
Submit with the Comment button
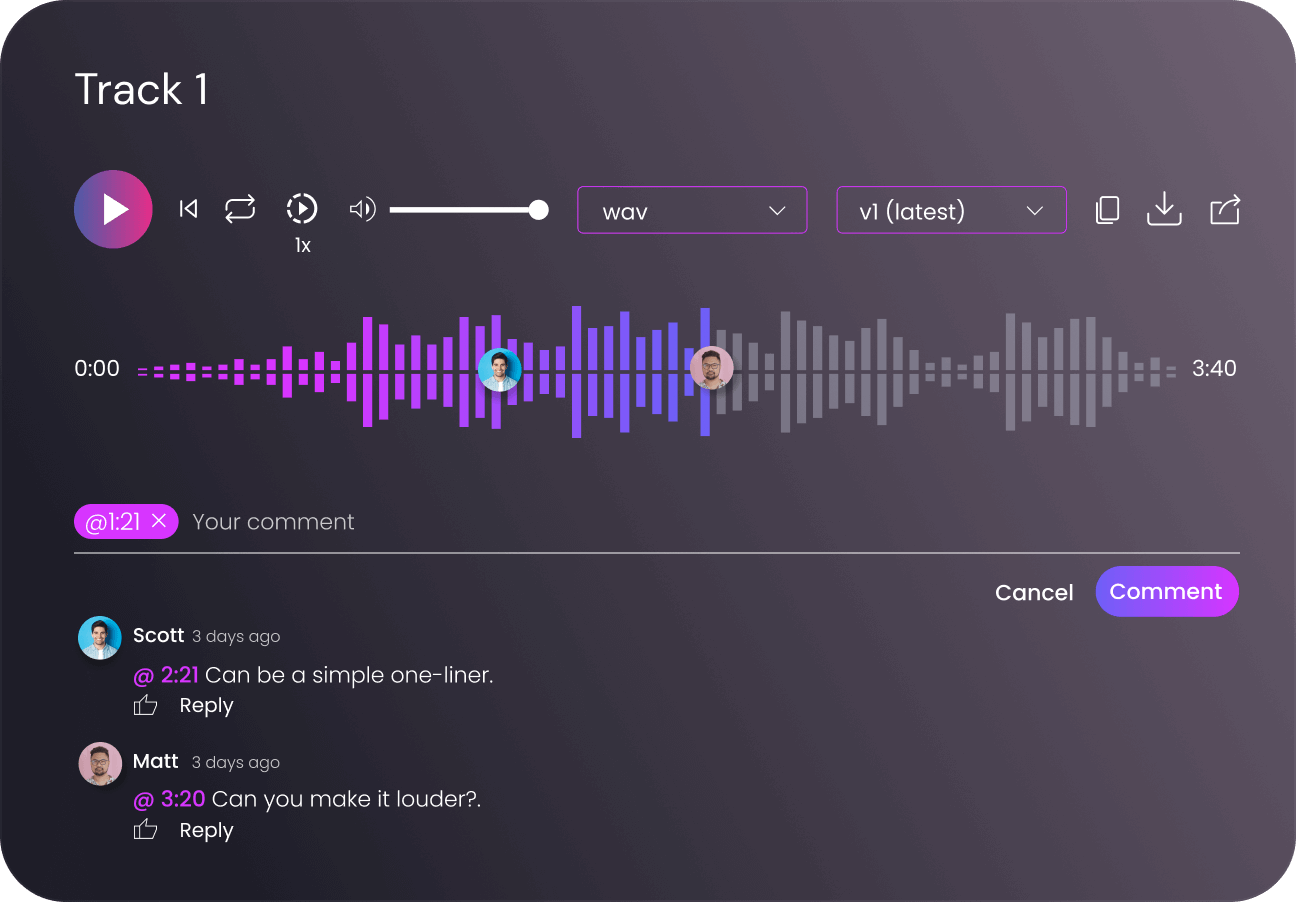[x=1167, y=592]
